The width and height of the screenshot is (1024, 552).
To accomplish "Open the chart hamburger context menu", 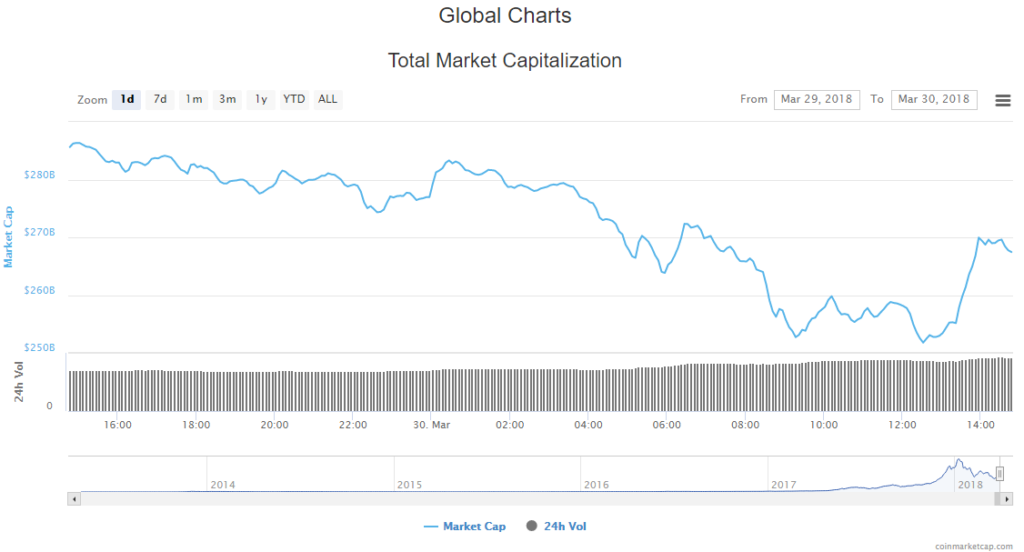I will pos(1002,100).
